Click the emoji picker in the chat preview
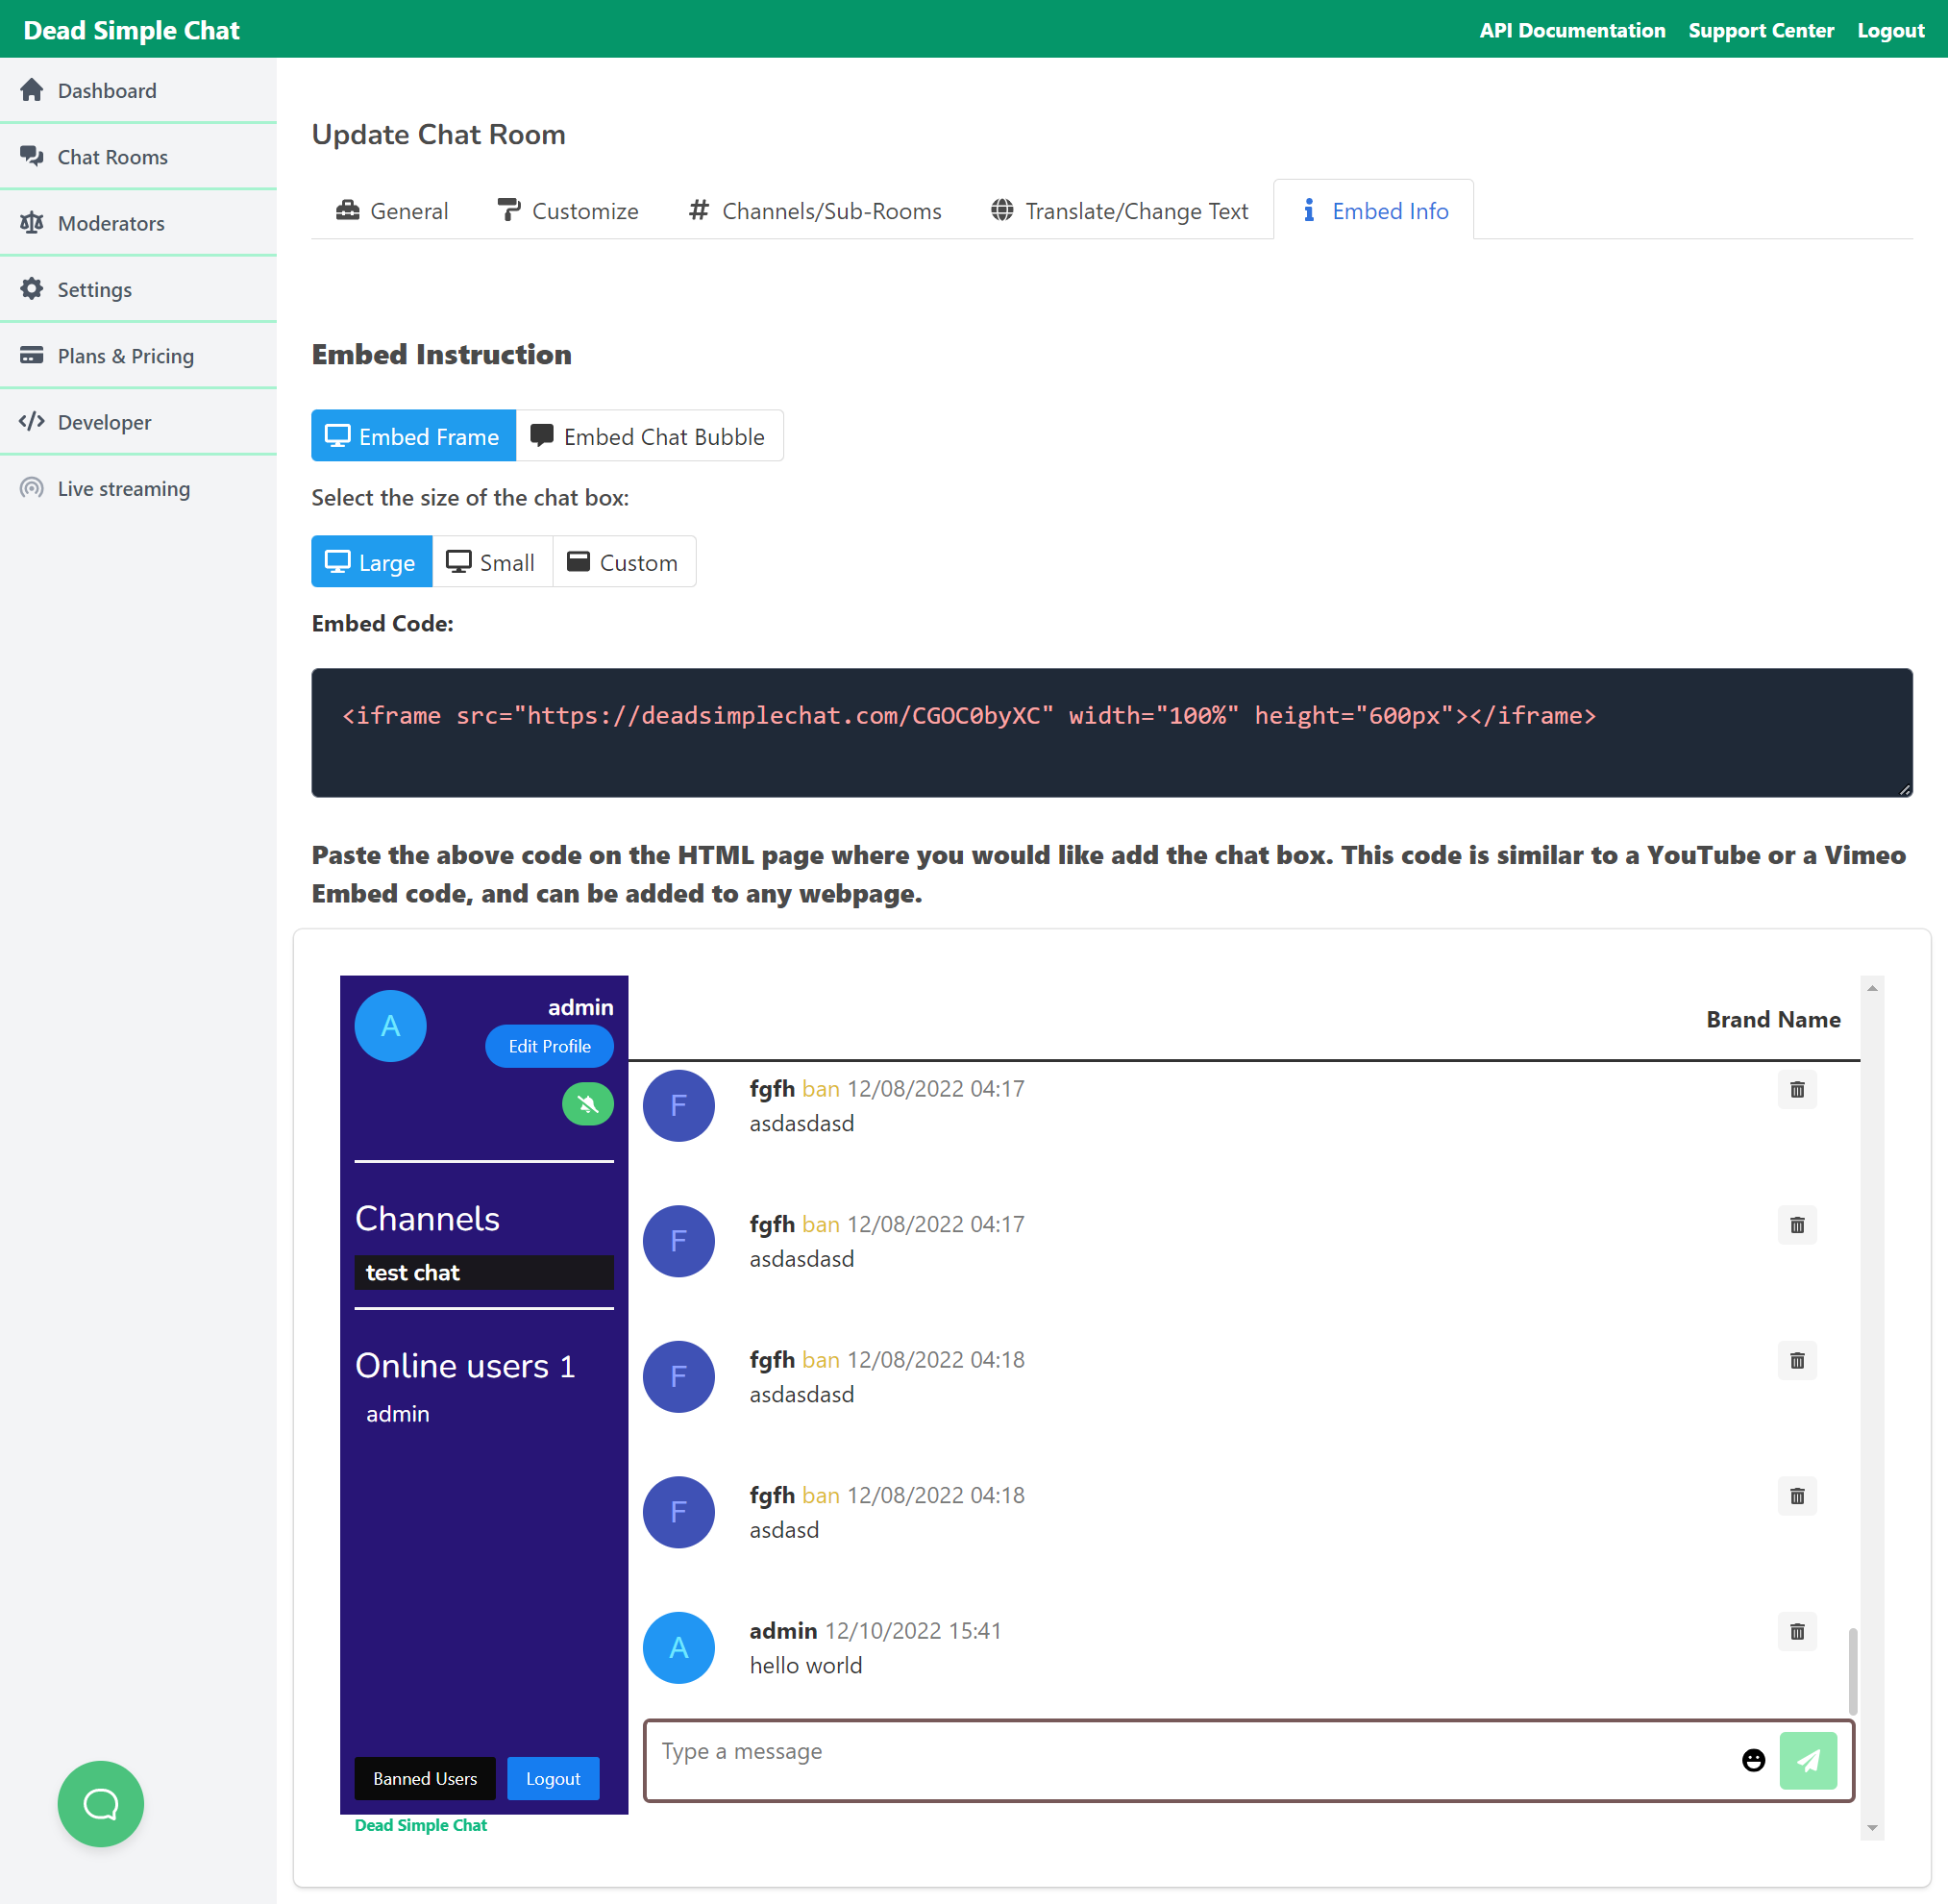1948x1904 pixels. pos(1753,1760)
